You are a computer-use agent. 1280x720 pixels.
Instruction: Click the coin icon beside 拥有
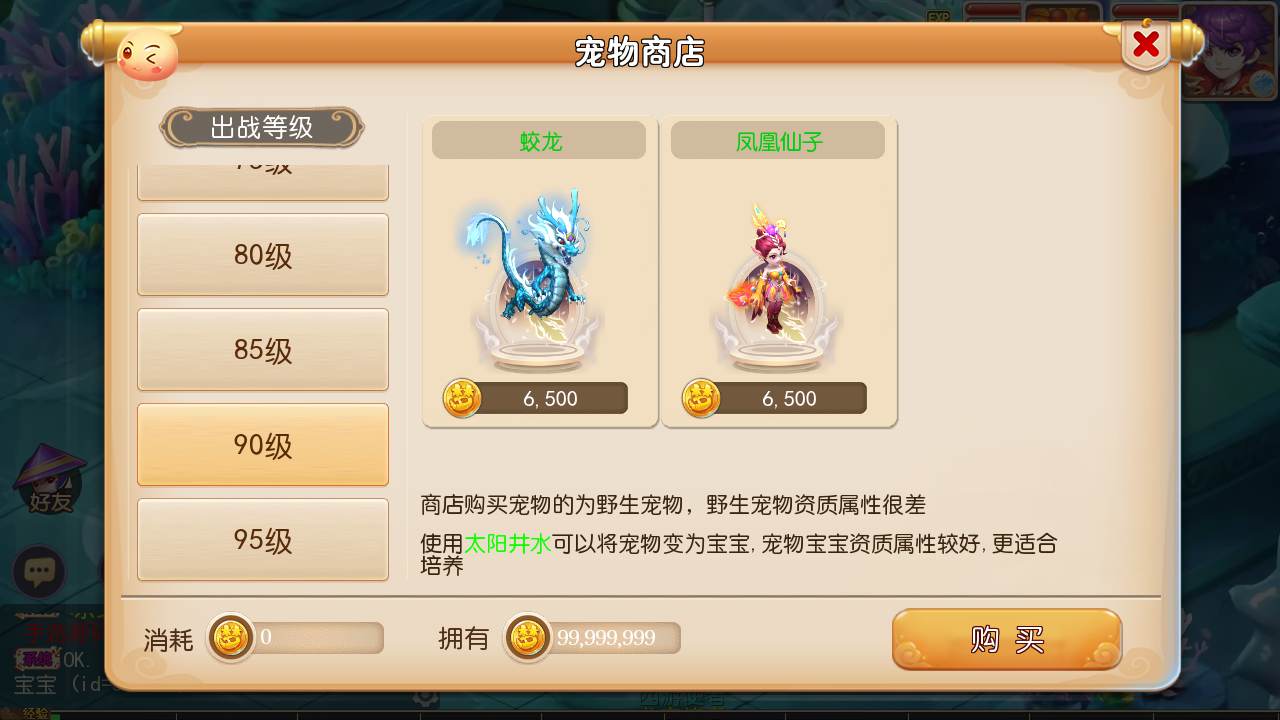click(527, 637)
